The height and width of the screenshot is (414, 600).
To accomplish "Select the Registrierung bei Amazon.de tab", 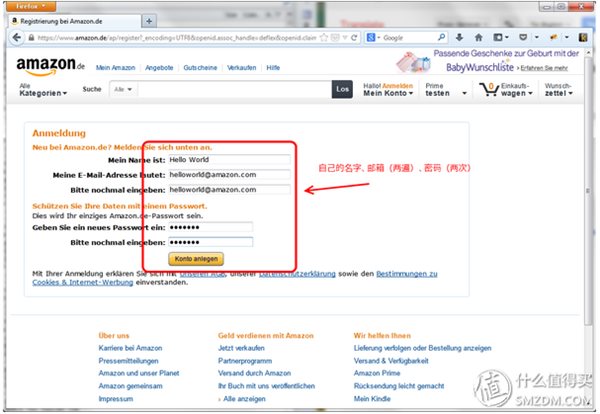I will 75,21.
